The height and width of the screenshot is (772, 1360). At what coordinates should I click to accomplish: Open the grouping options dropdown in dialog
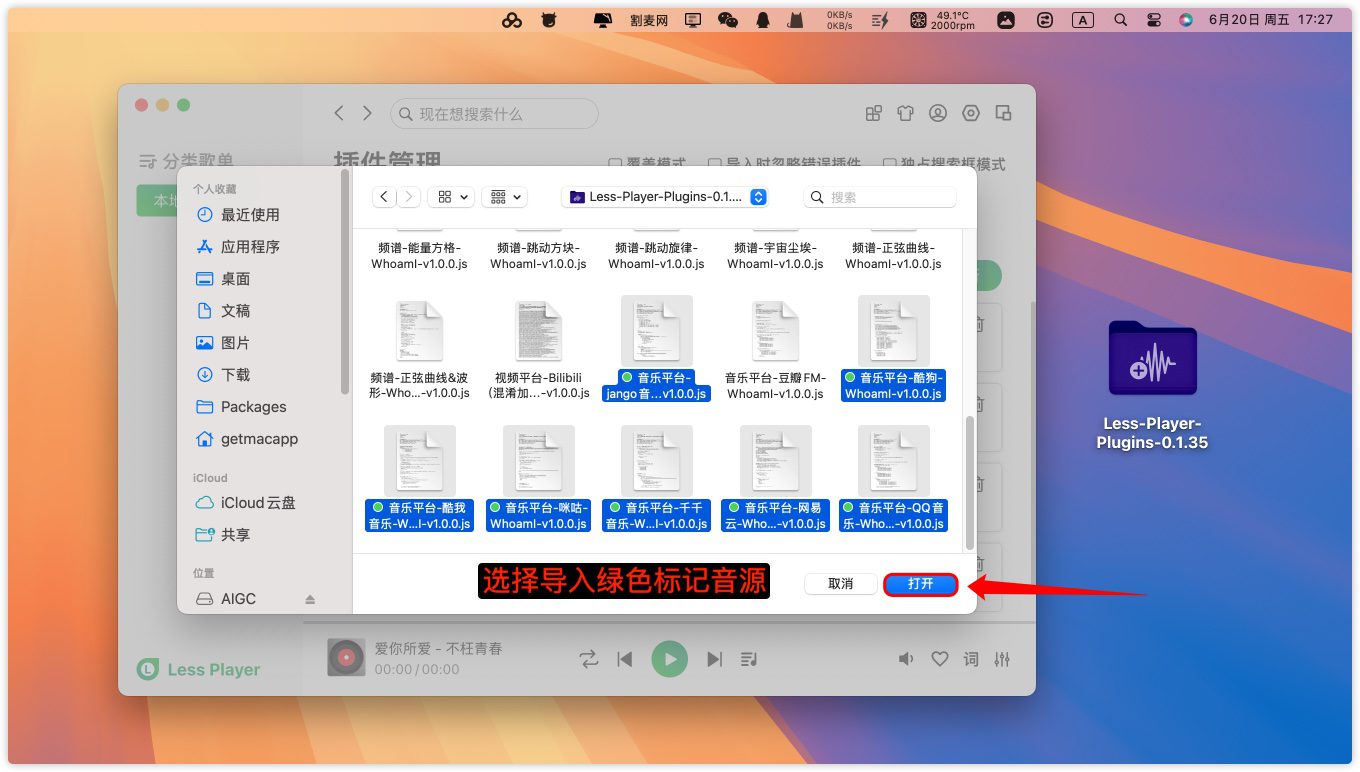tap(504, 197)
